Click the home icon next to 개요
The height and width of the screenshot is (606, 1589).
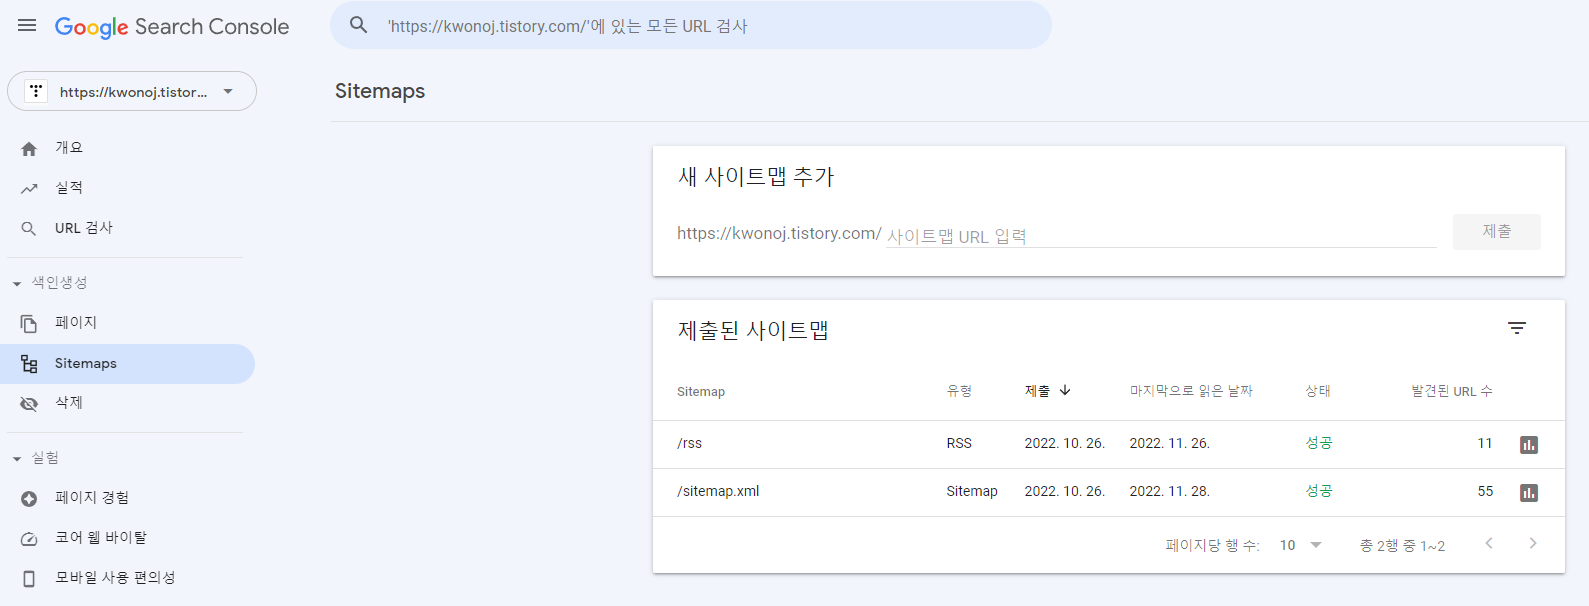pyautogui.click(x=29, y=149)
